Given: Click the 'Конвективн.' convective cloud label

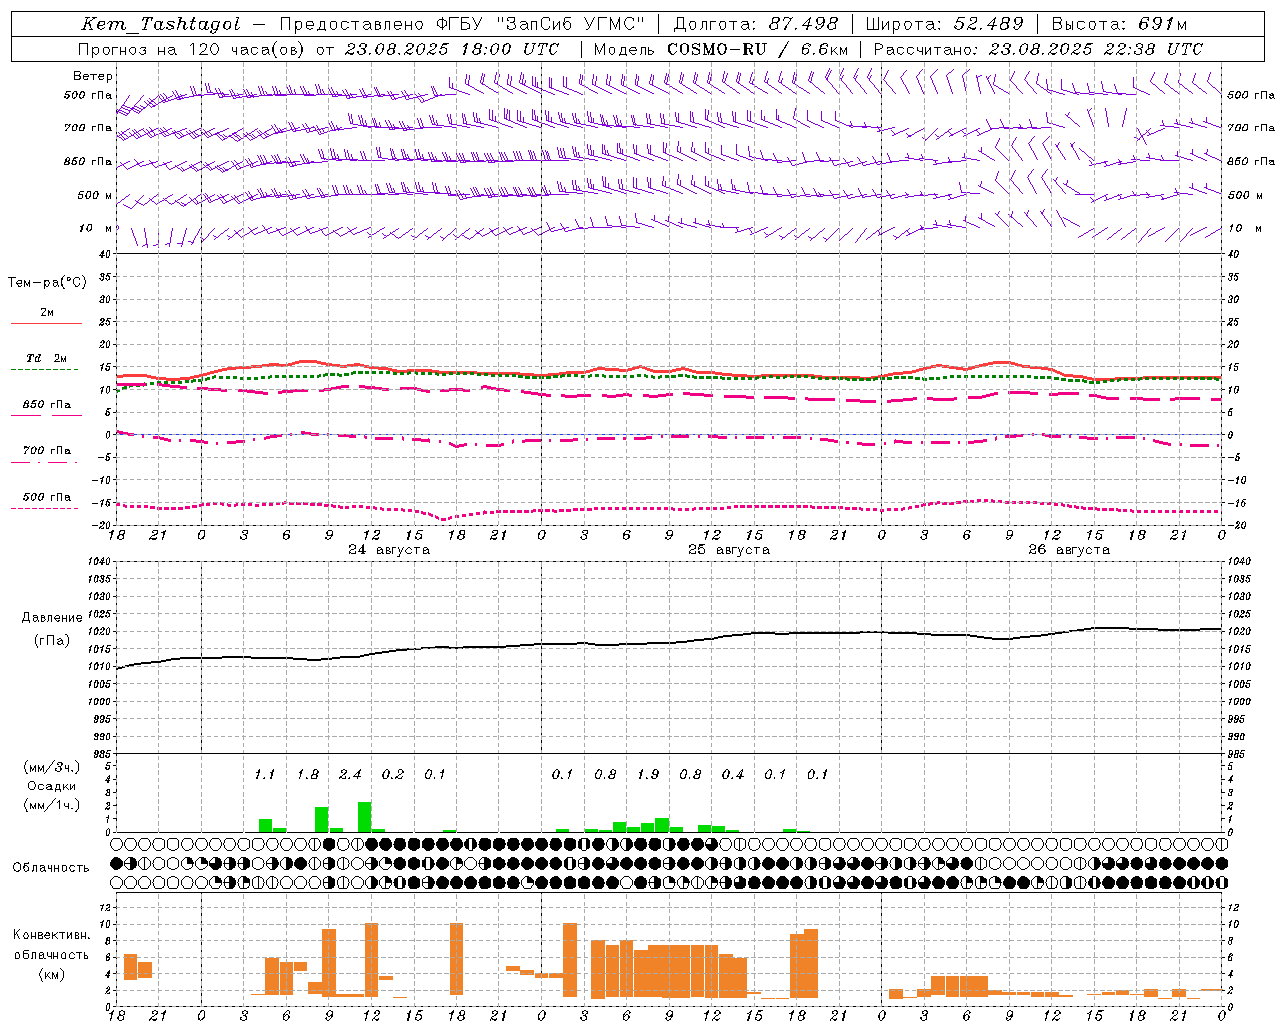Looking at the screenshot, I should click(51, 935).
